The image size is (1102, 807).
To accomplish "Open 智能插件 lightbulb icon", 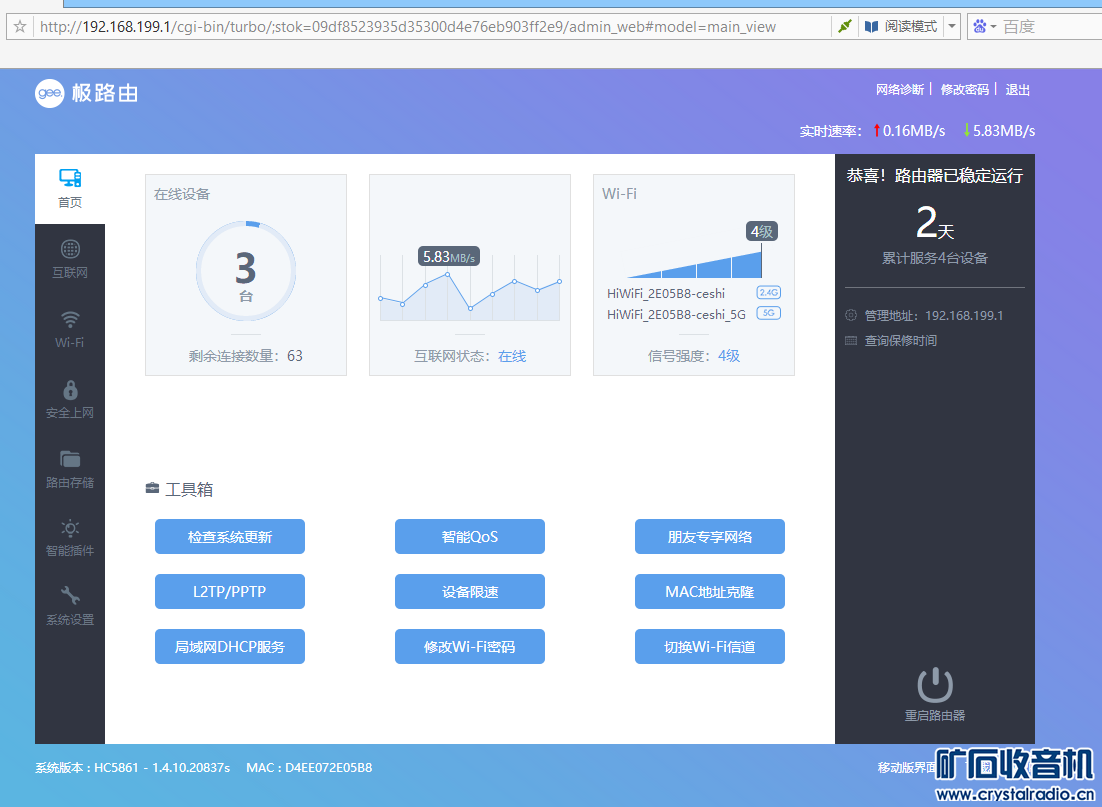I will click(x=70, y=529).
